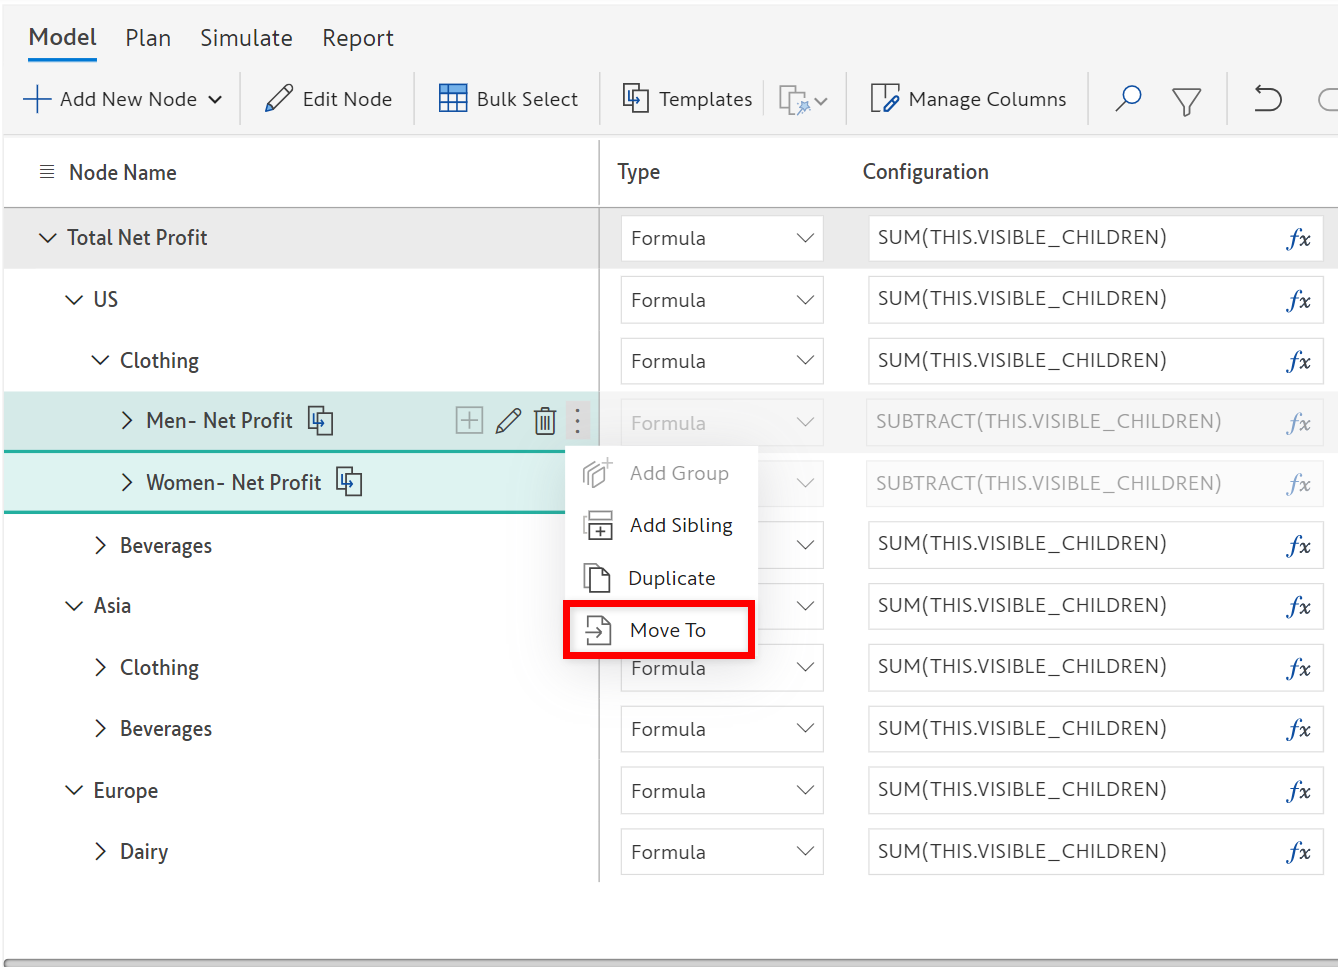
Task: Switch to the Simulate tab
Action: [246, 38]
